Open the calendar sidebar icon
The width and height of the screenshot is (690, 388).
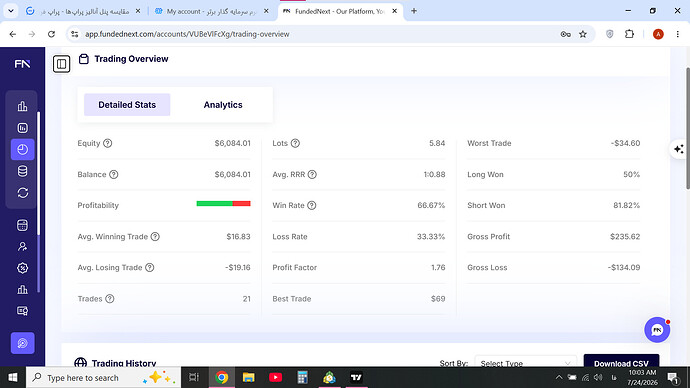[x=22, y=225]
